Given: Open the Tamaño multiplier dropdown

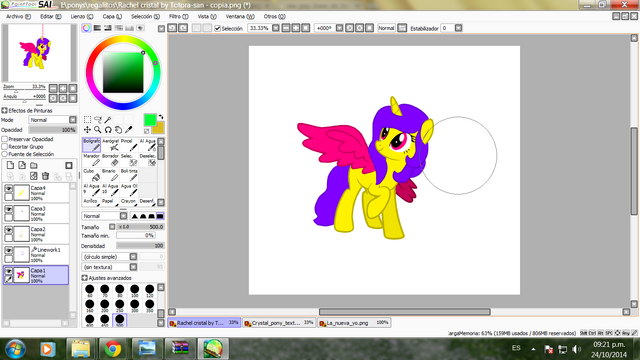Looking at the screenshot, I should [x=112, y=227].
